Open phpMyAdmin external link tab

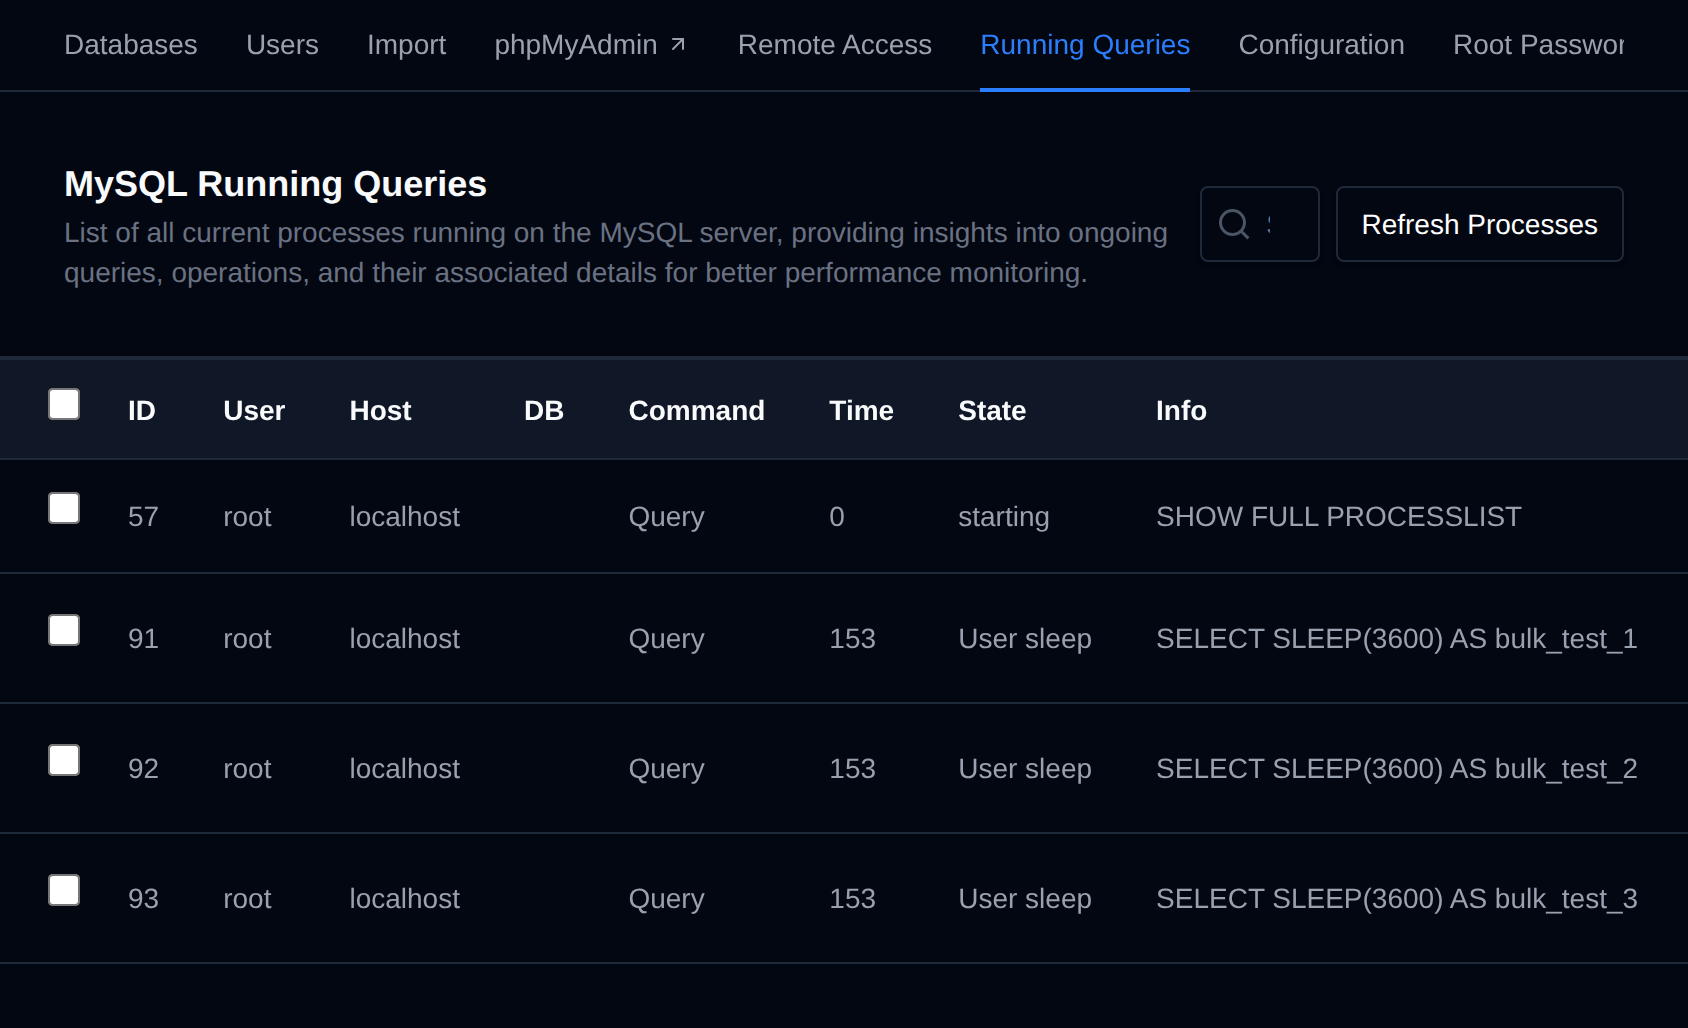point(590,45)
